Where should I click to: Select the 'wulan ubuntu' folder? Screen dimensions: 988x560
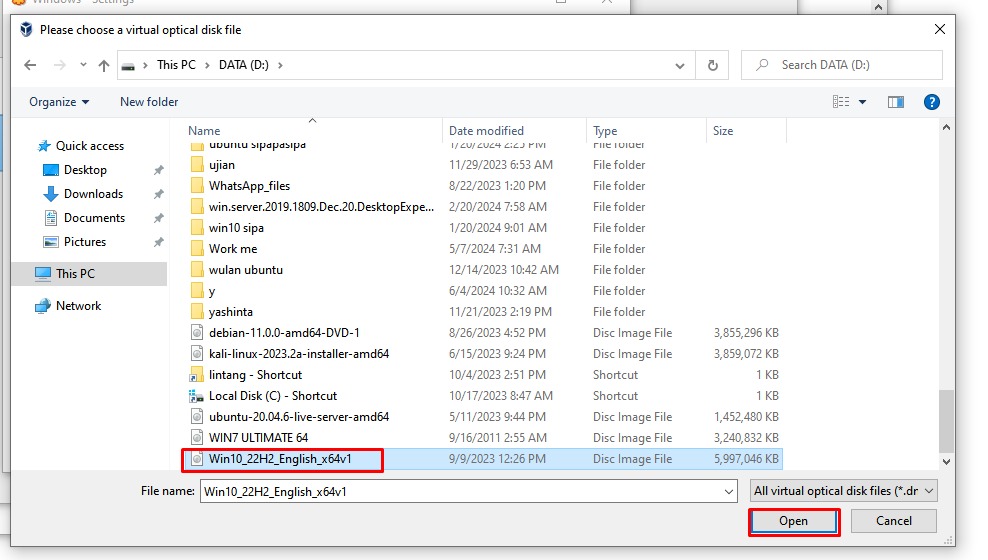pos(246,270)
